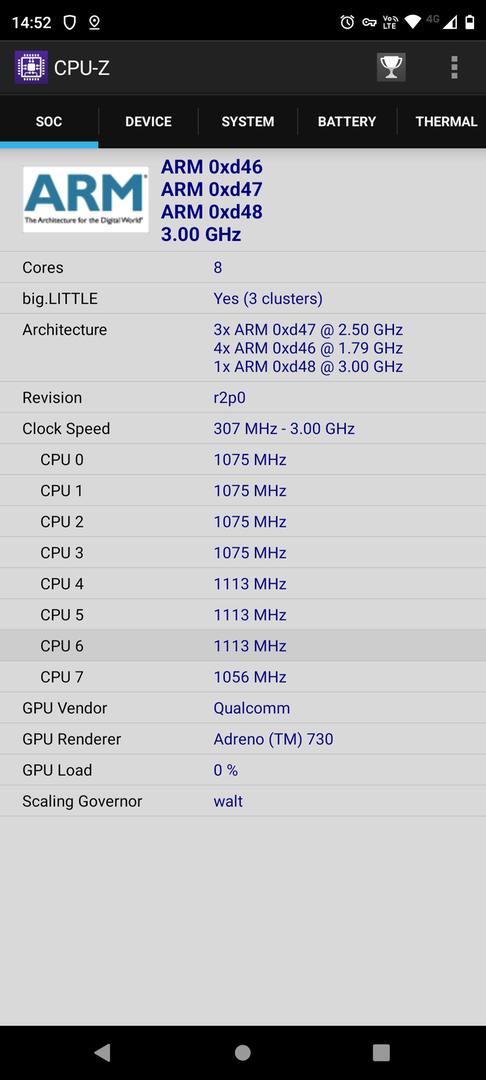Tap the big.LITTLE clusters row

click(243, 298)
